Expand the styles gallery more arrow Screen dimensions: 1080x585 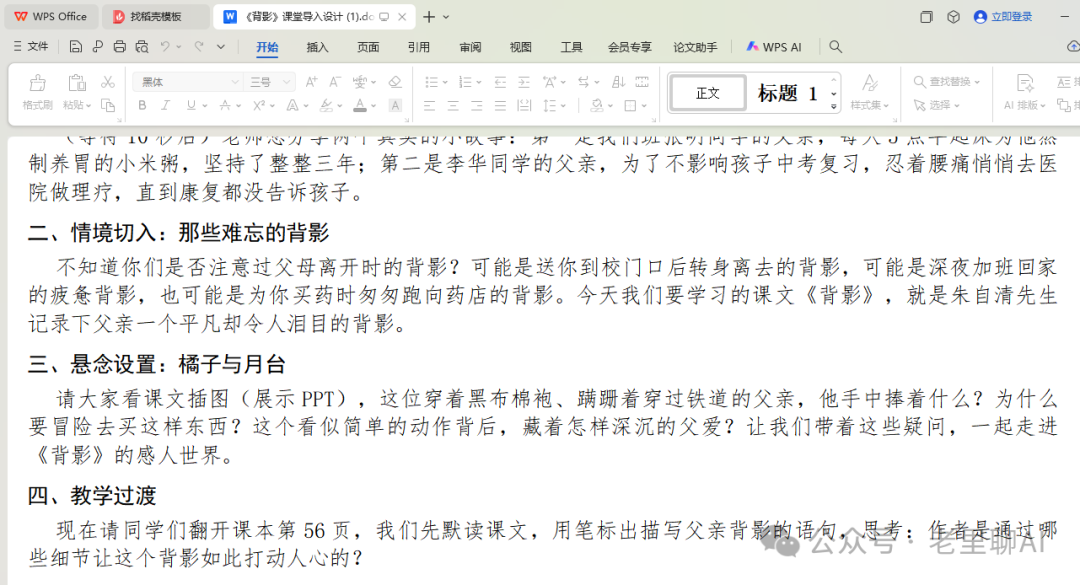click(833, 107)
